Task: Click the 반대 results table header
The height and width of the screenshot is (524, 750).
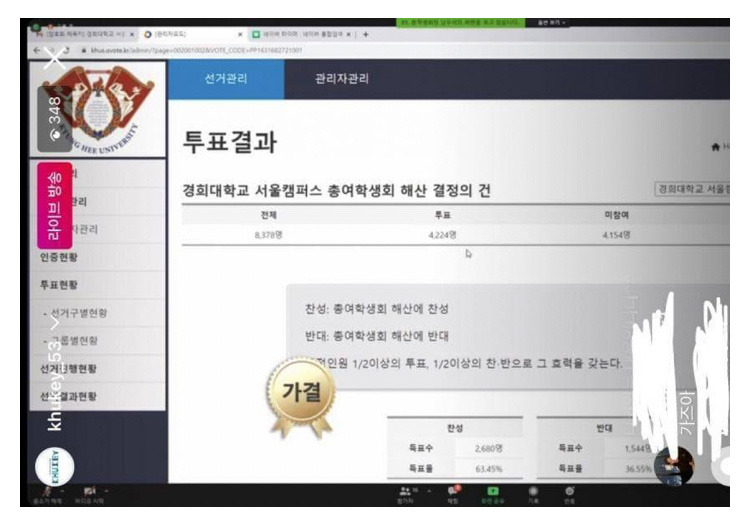Action: point(605,428)
